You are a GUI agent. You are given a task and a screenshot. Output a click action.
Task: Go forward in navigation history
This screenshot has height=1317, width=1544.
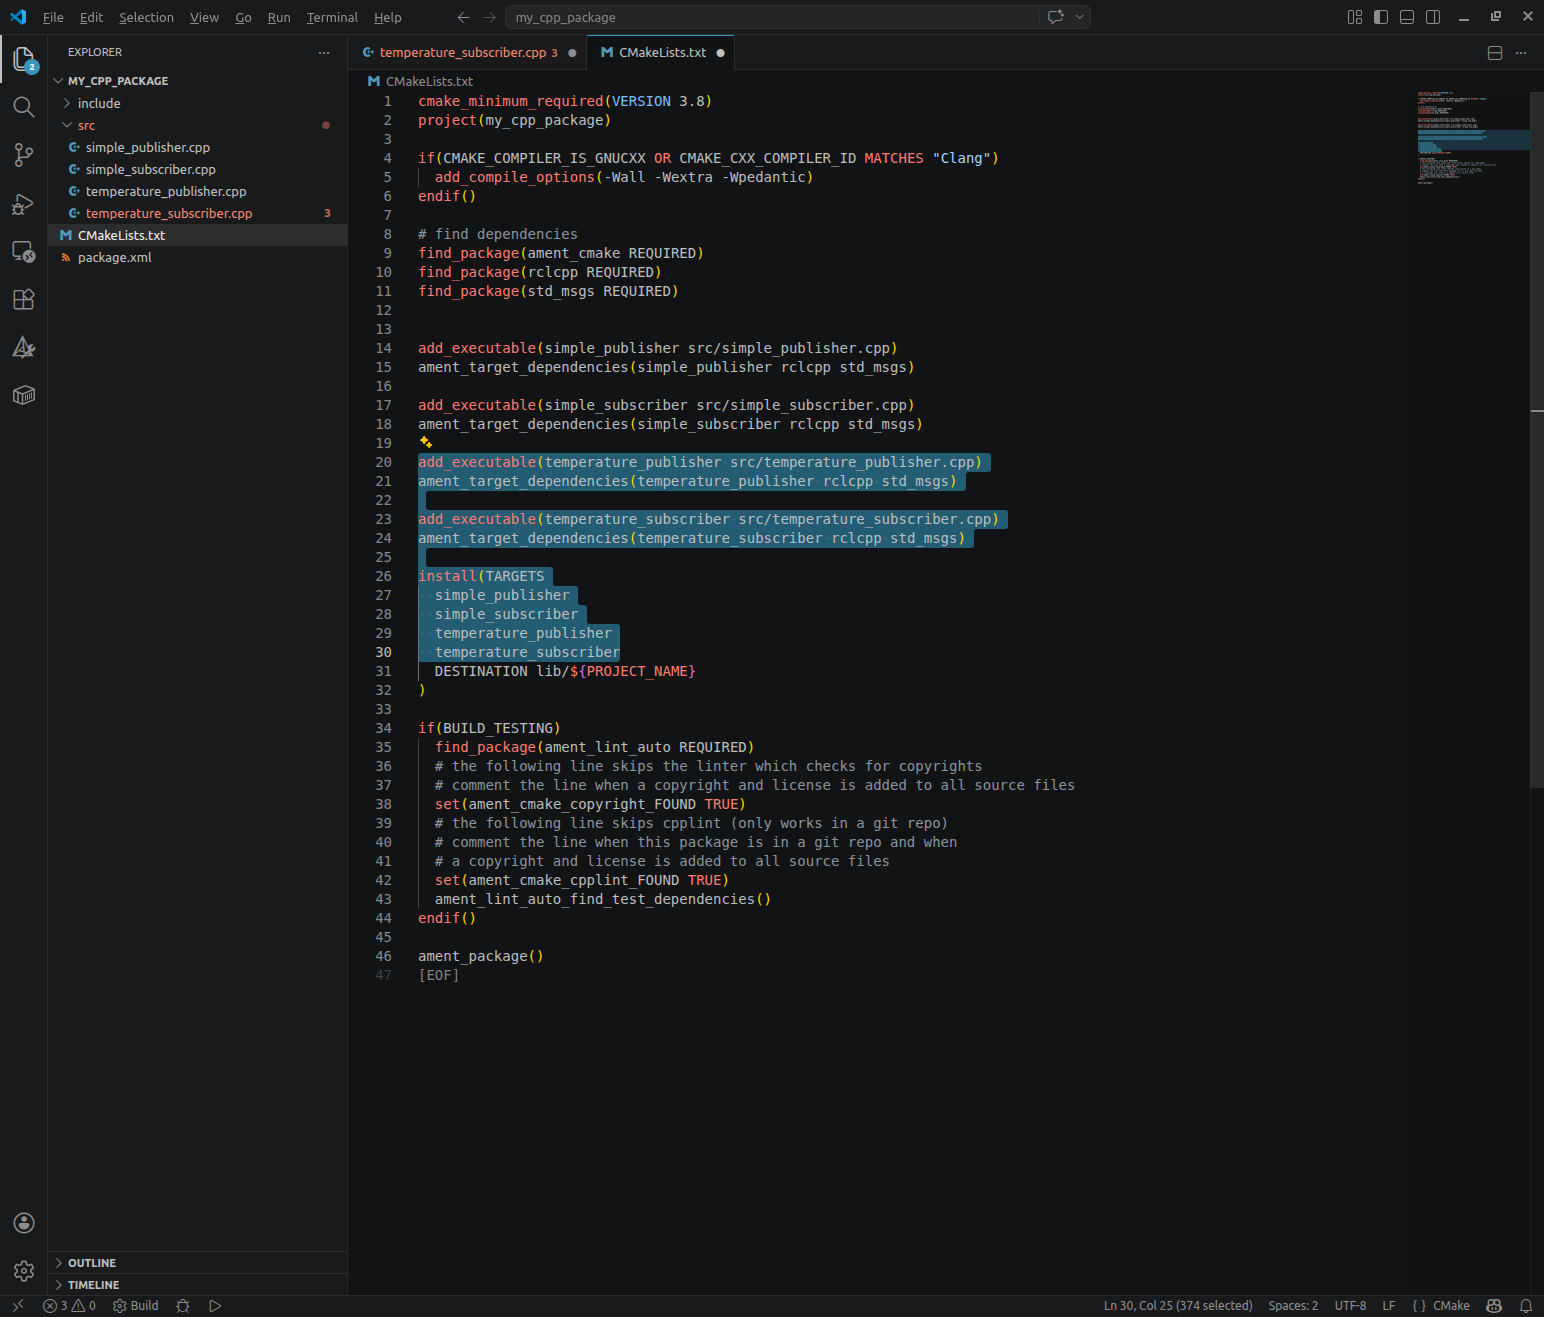tap(489, 17)
